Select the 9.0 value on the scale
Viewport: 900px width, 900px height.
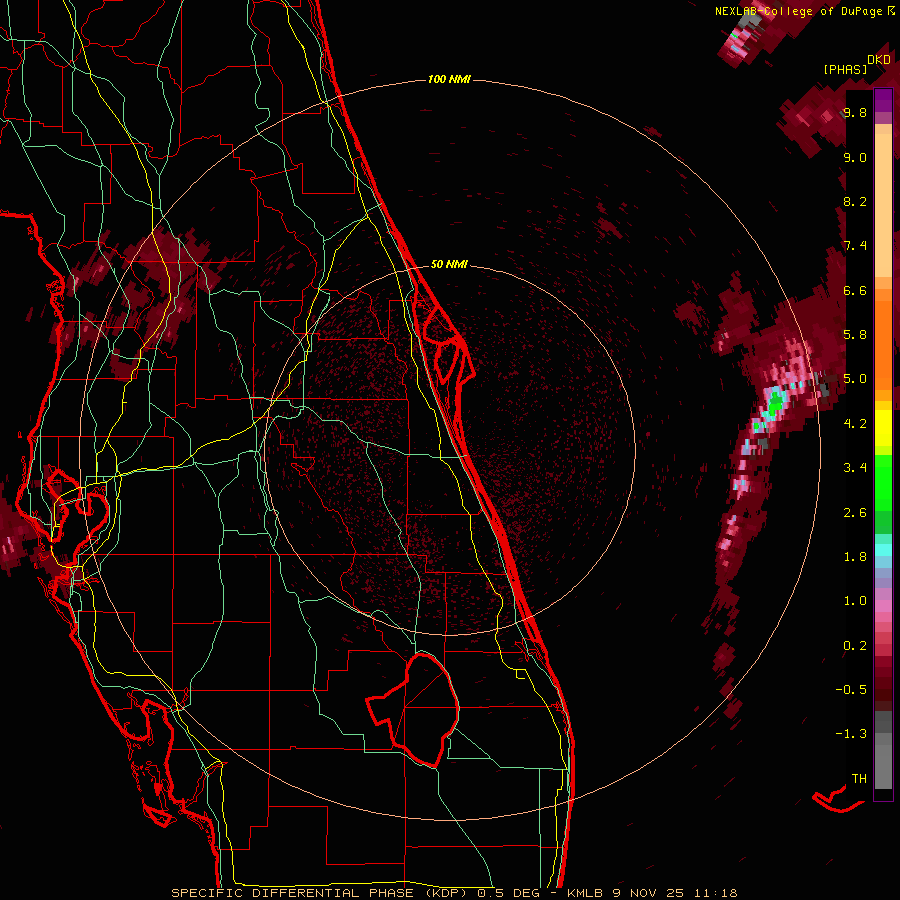tap(855, 157)
